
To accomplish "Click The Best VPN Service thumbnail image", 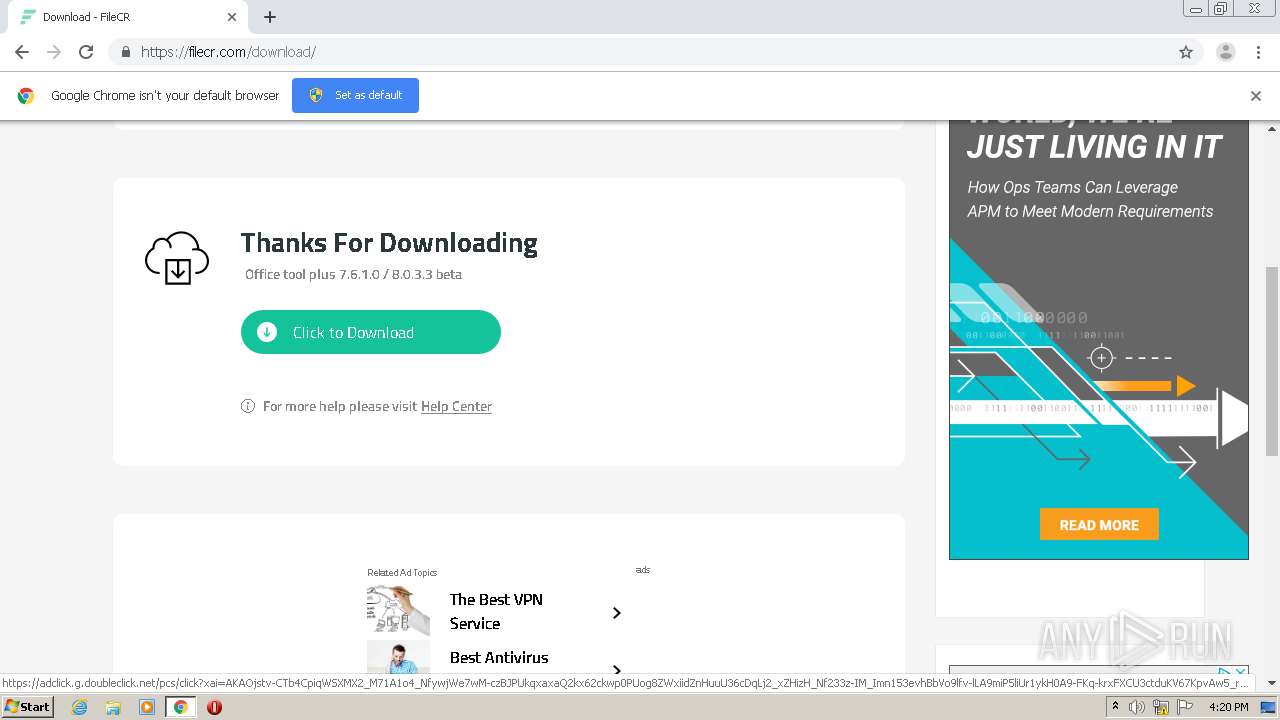I will [x=398, y=610].
